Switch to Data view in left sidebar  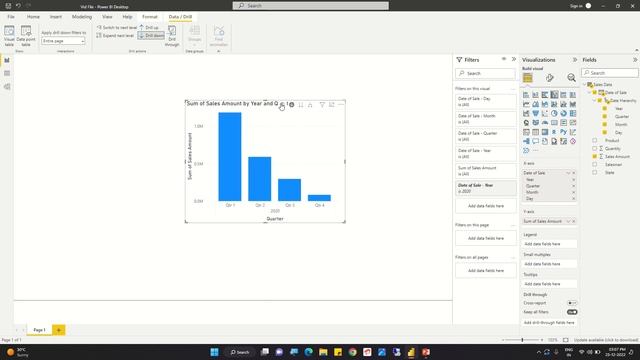tap(7, 73)
